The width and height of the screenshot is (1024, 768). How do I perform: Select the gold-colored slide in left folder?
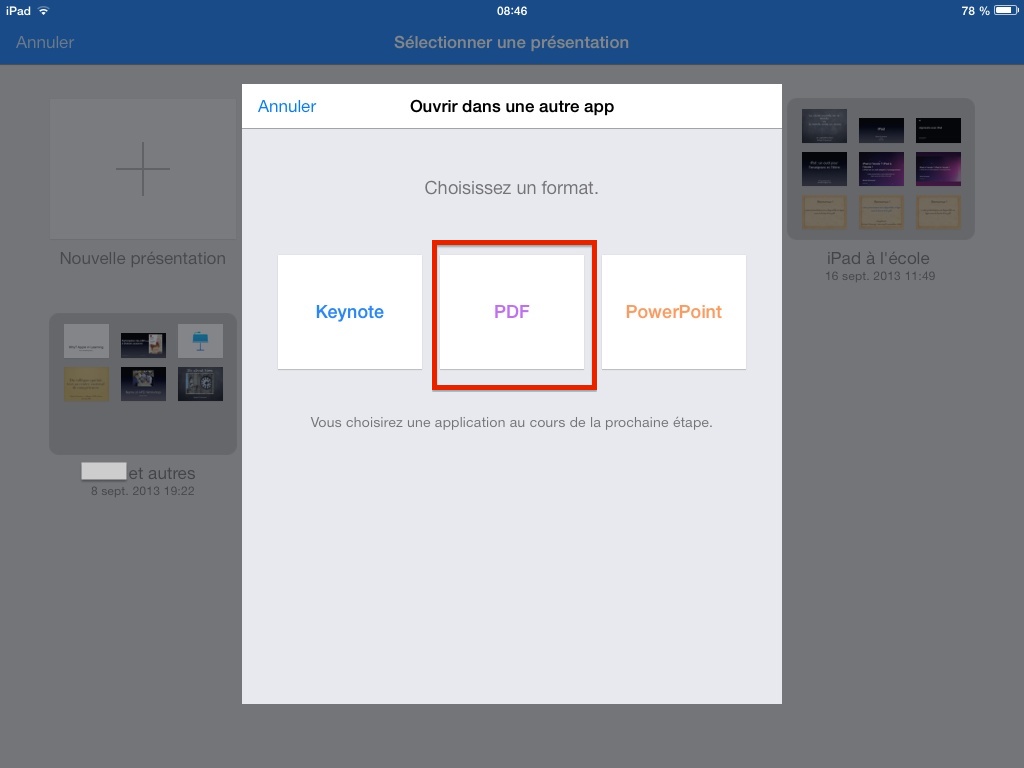(86, 384)
